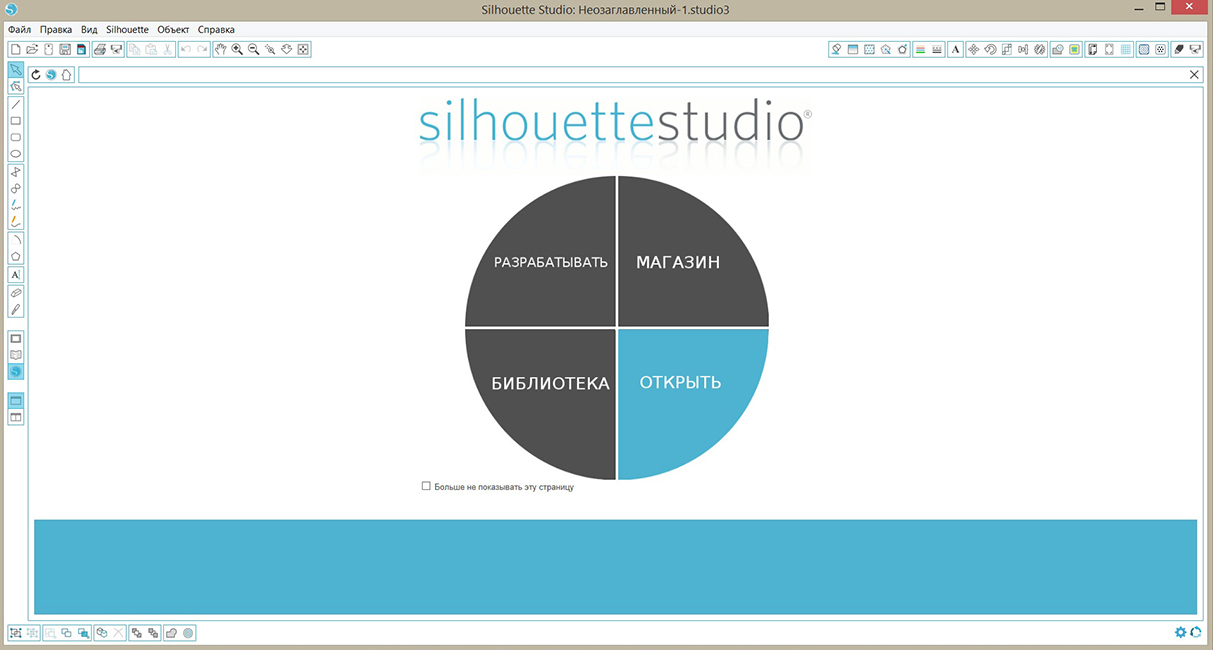Screen dimensions: 1213x650
Task: Choose the Line drawing tool
Action: click(x=16, y=104)
